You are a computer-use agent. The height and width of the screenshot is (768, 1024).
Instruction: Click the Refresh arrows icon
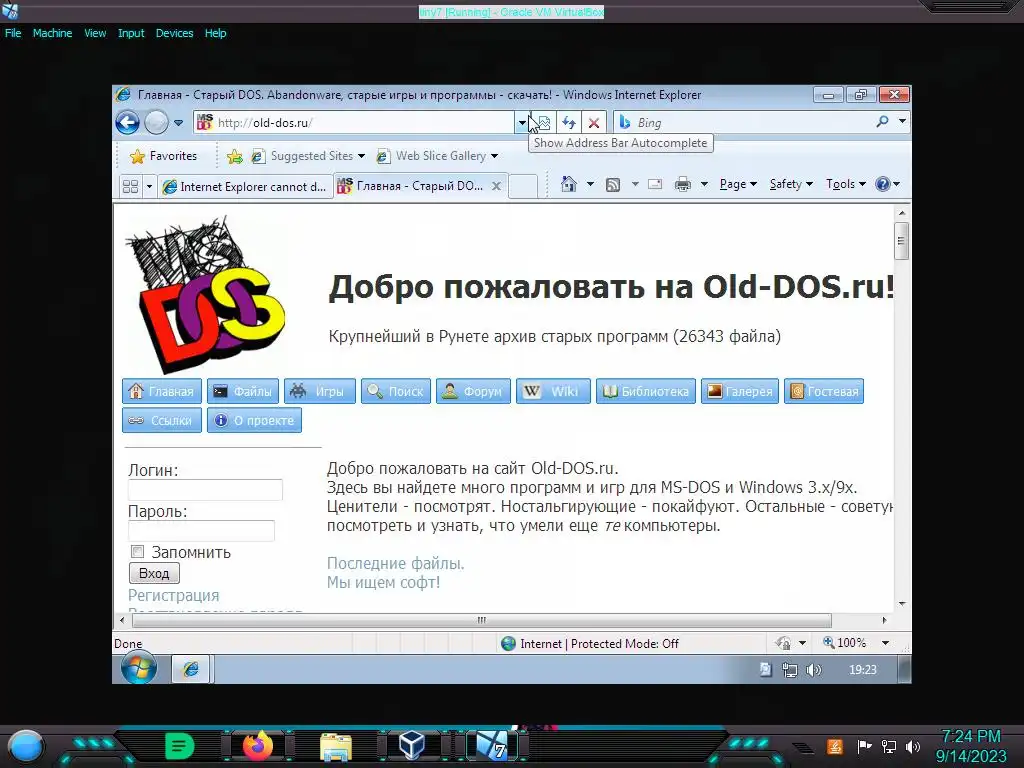point(569,122)
